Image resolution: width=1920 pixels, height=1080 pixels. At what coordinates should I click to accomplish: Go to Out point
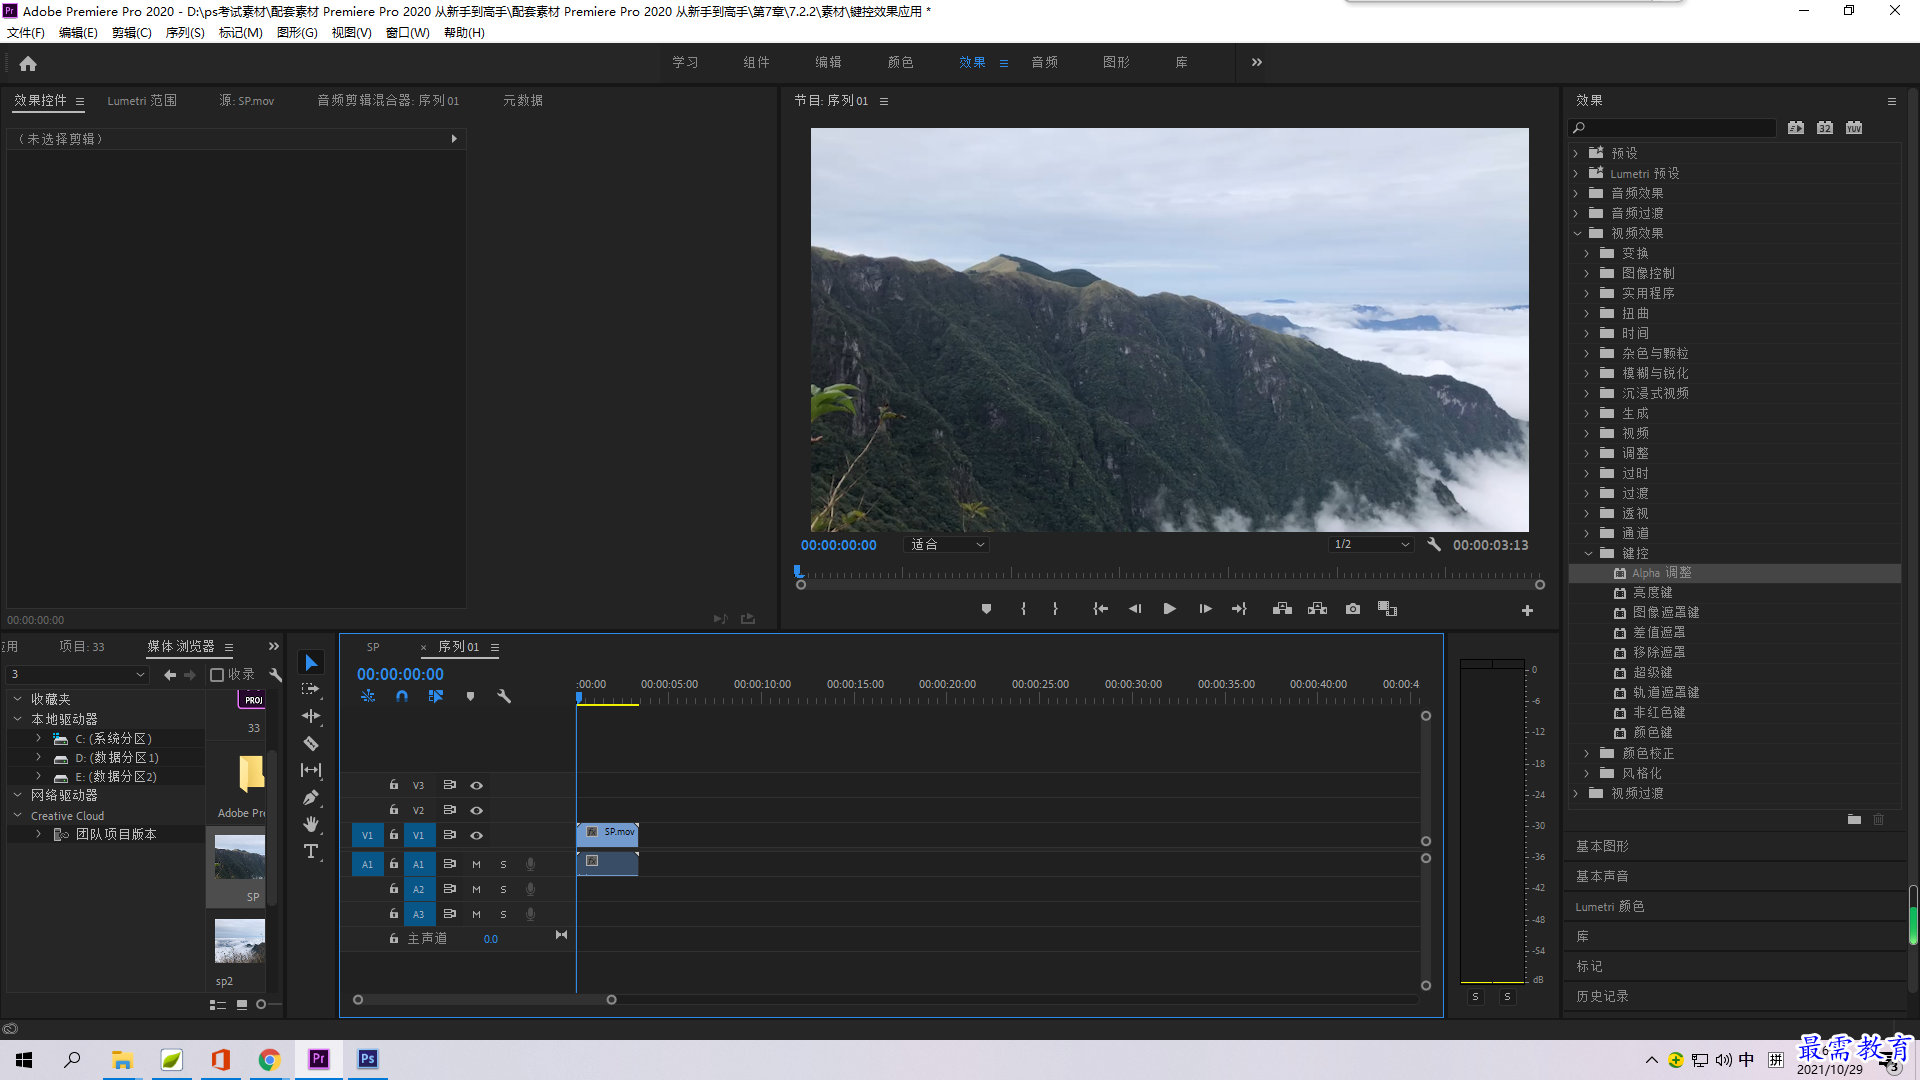pos(1239,609)
